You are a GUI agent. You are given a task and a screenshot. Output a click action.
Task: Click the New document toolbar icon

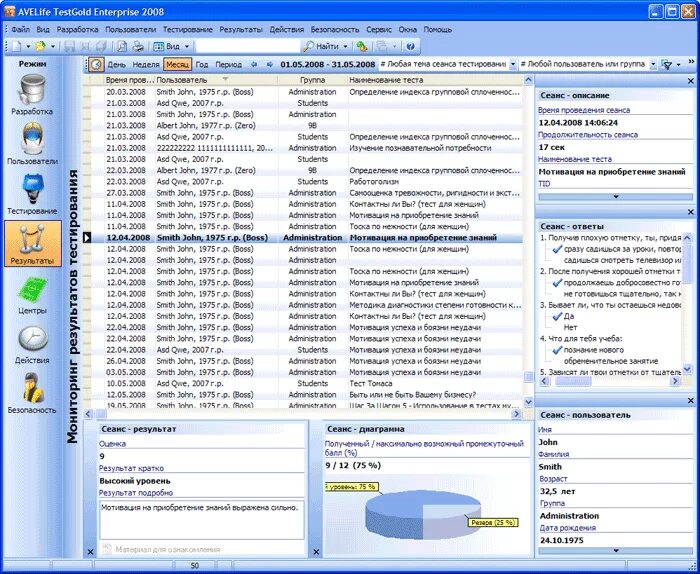tap(17, 46)
